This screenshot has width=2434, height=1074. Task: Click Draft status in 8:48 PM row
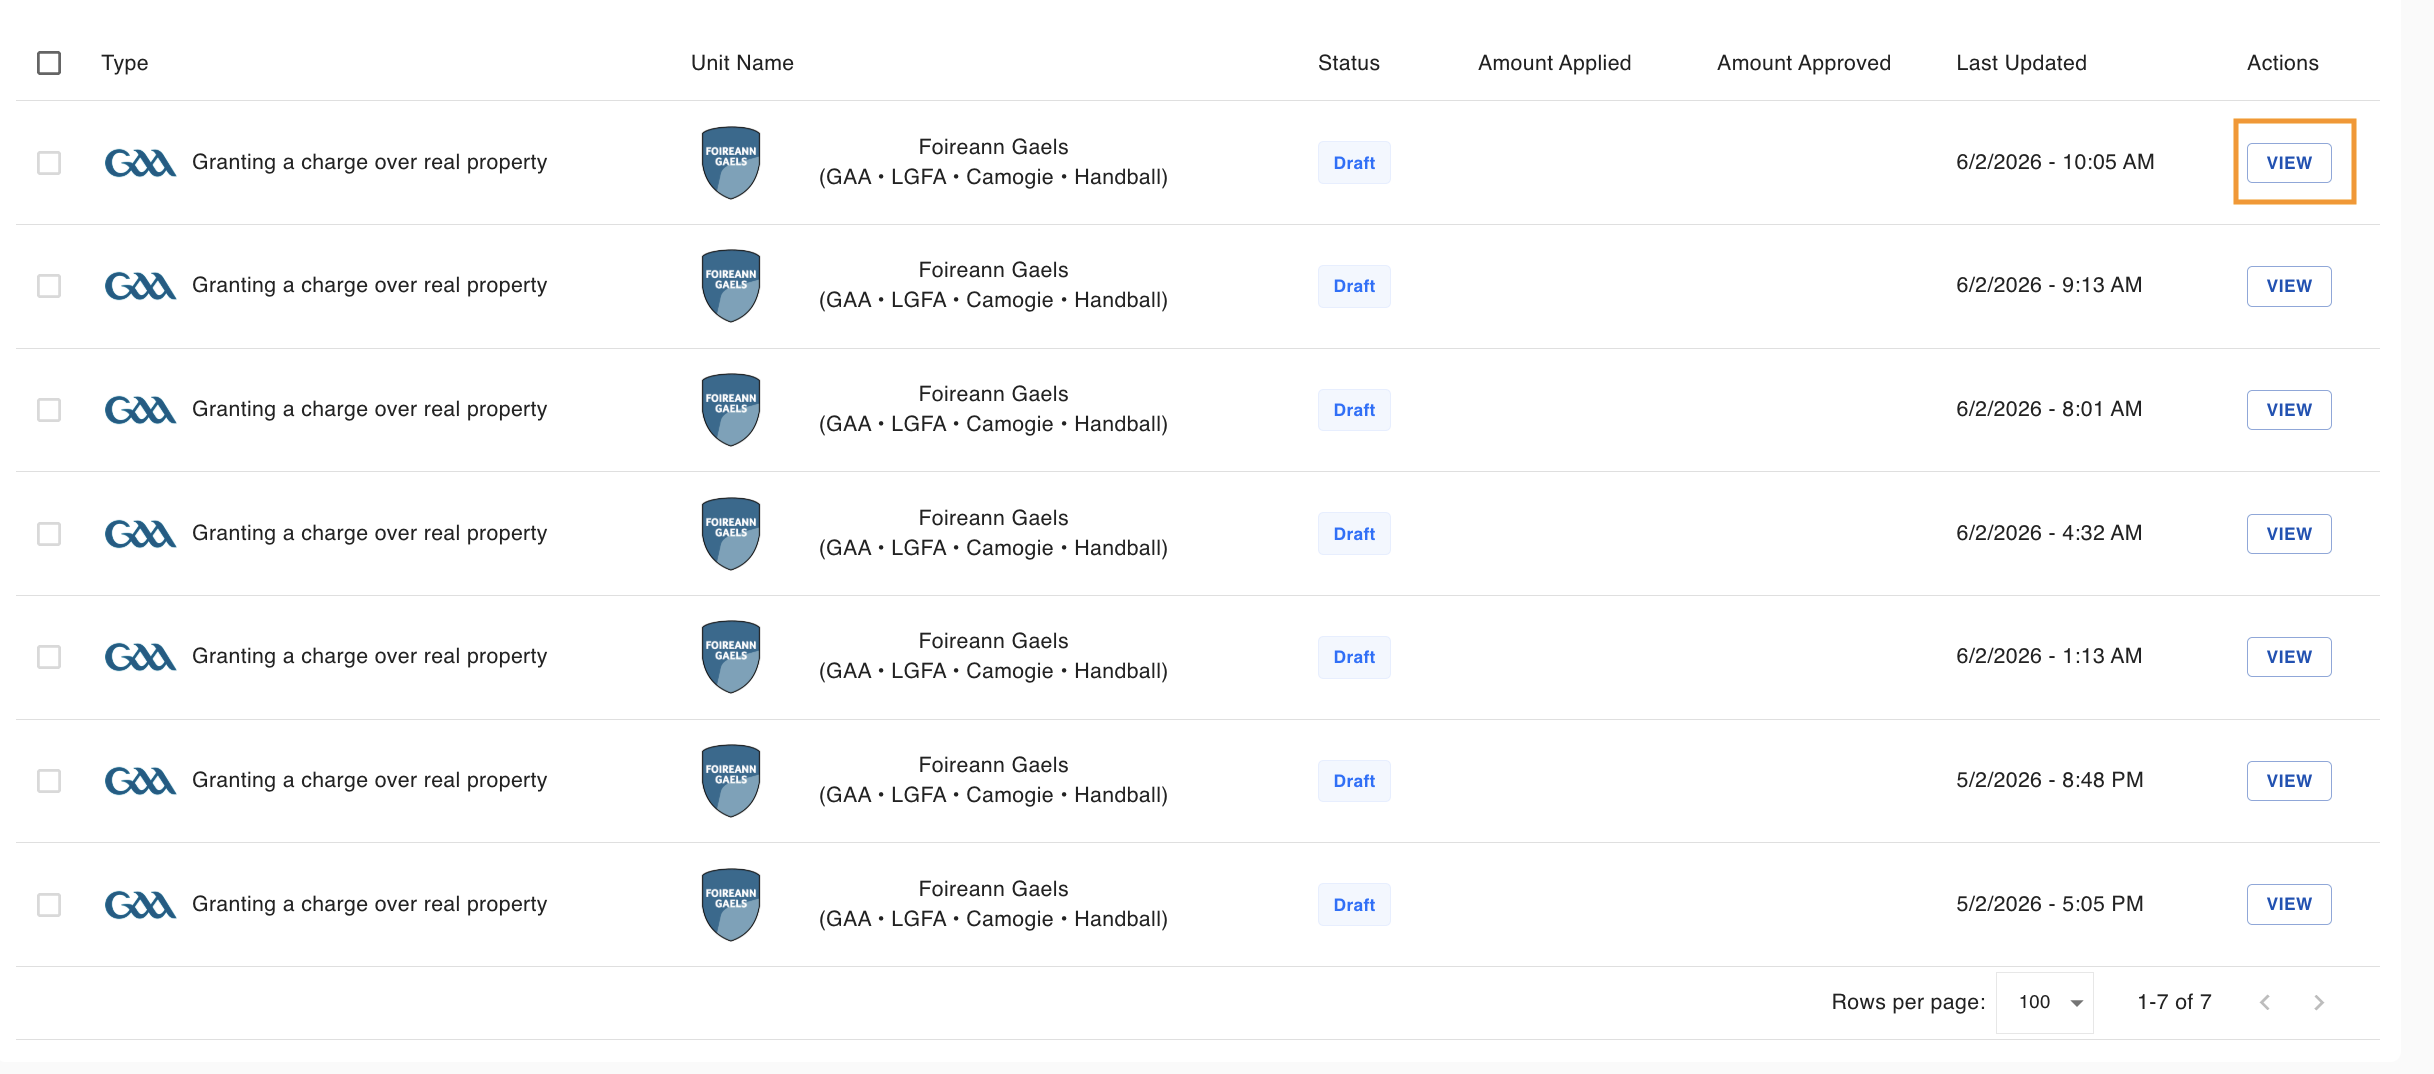pos(1354,781)
